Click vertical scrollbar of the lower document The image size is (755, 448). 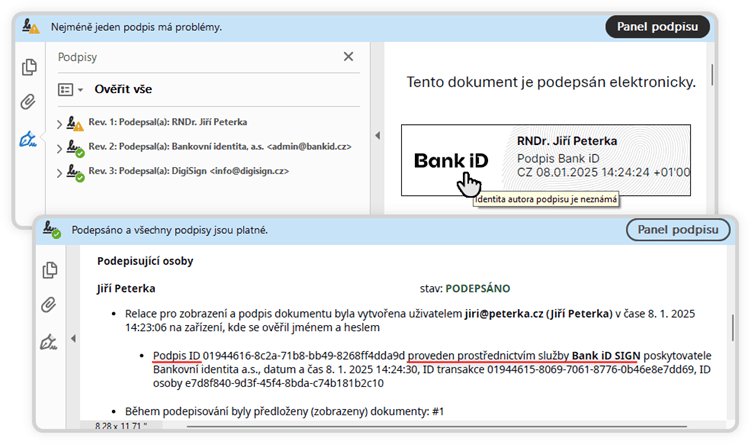tap(733, 328)
